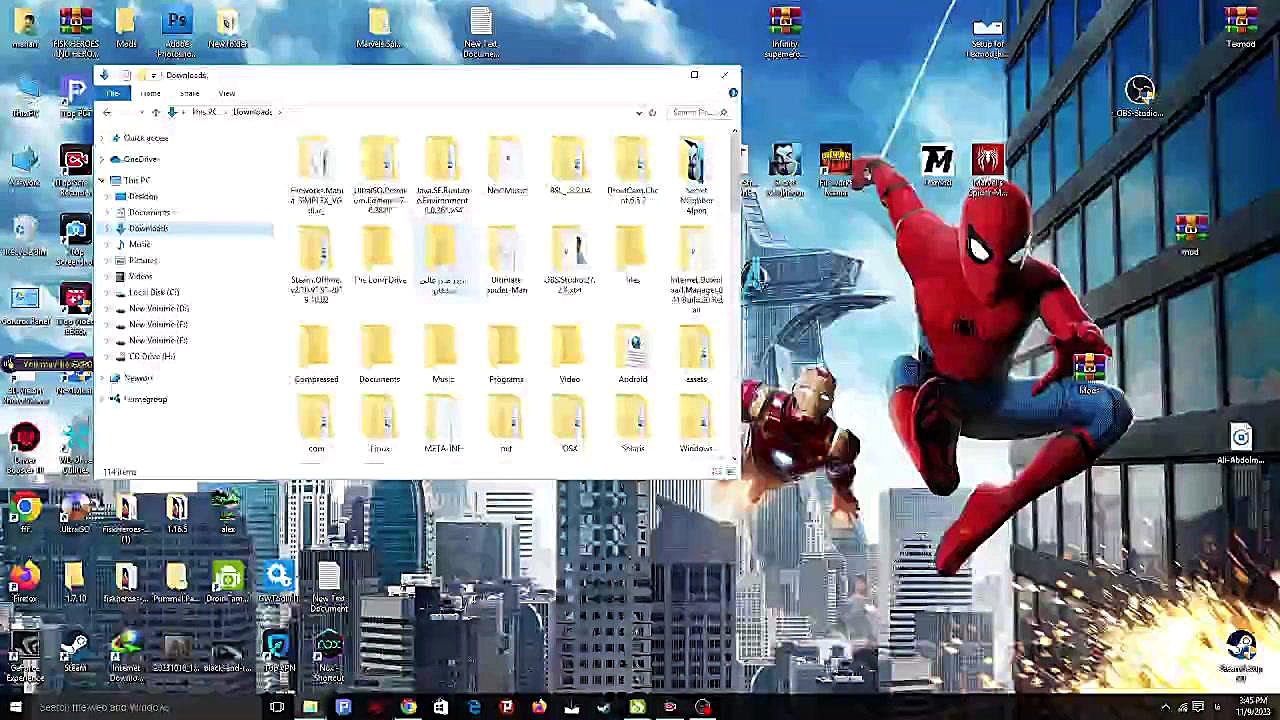
Task: Open the OBS Studio desktop shortcut
Action: pos(1139,98)
